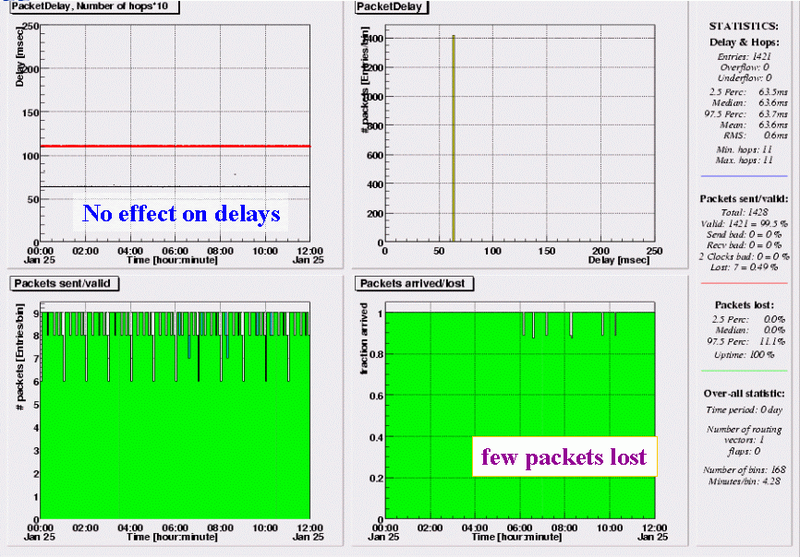Select the "Packets arrived/lost" plot title
Image resolution: width=800 pixels, height=557 pixels.
pos(415,284)
